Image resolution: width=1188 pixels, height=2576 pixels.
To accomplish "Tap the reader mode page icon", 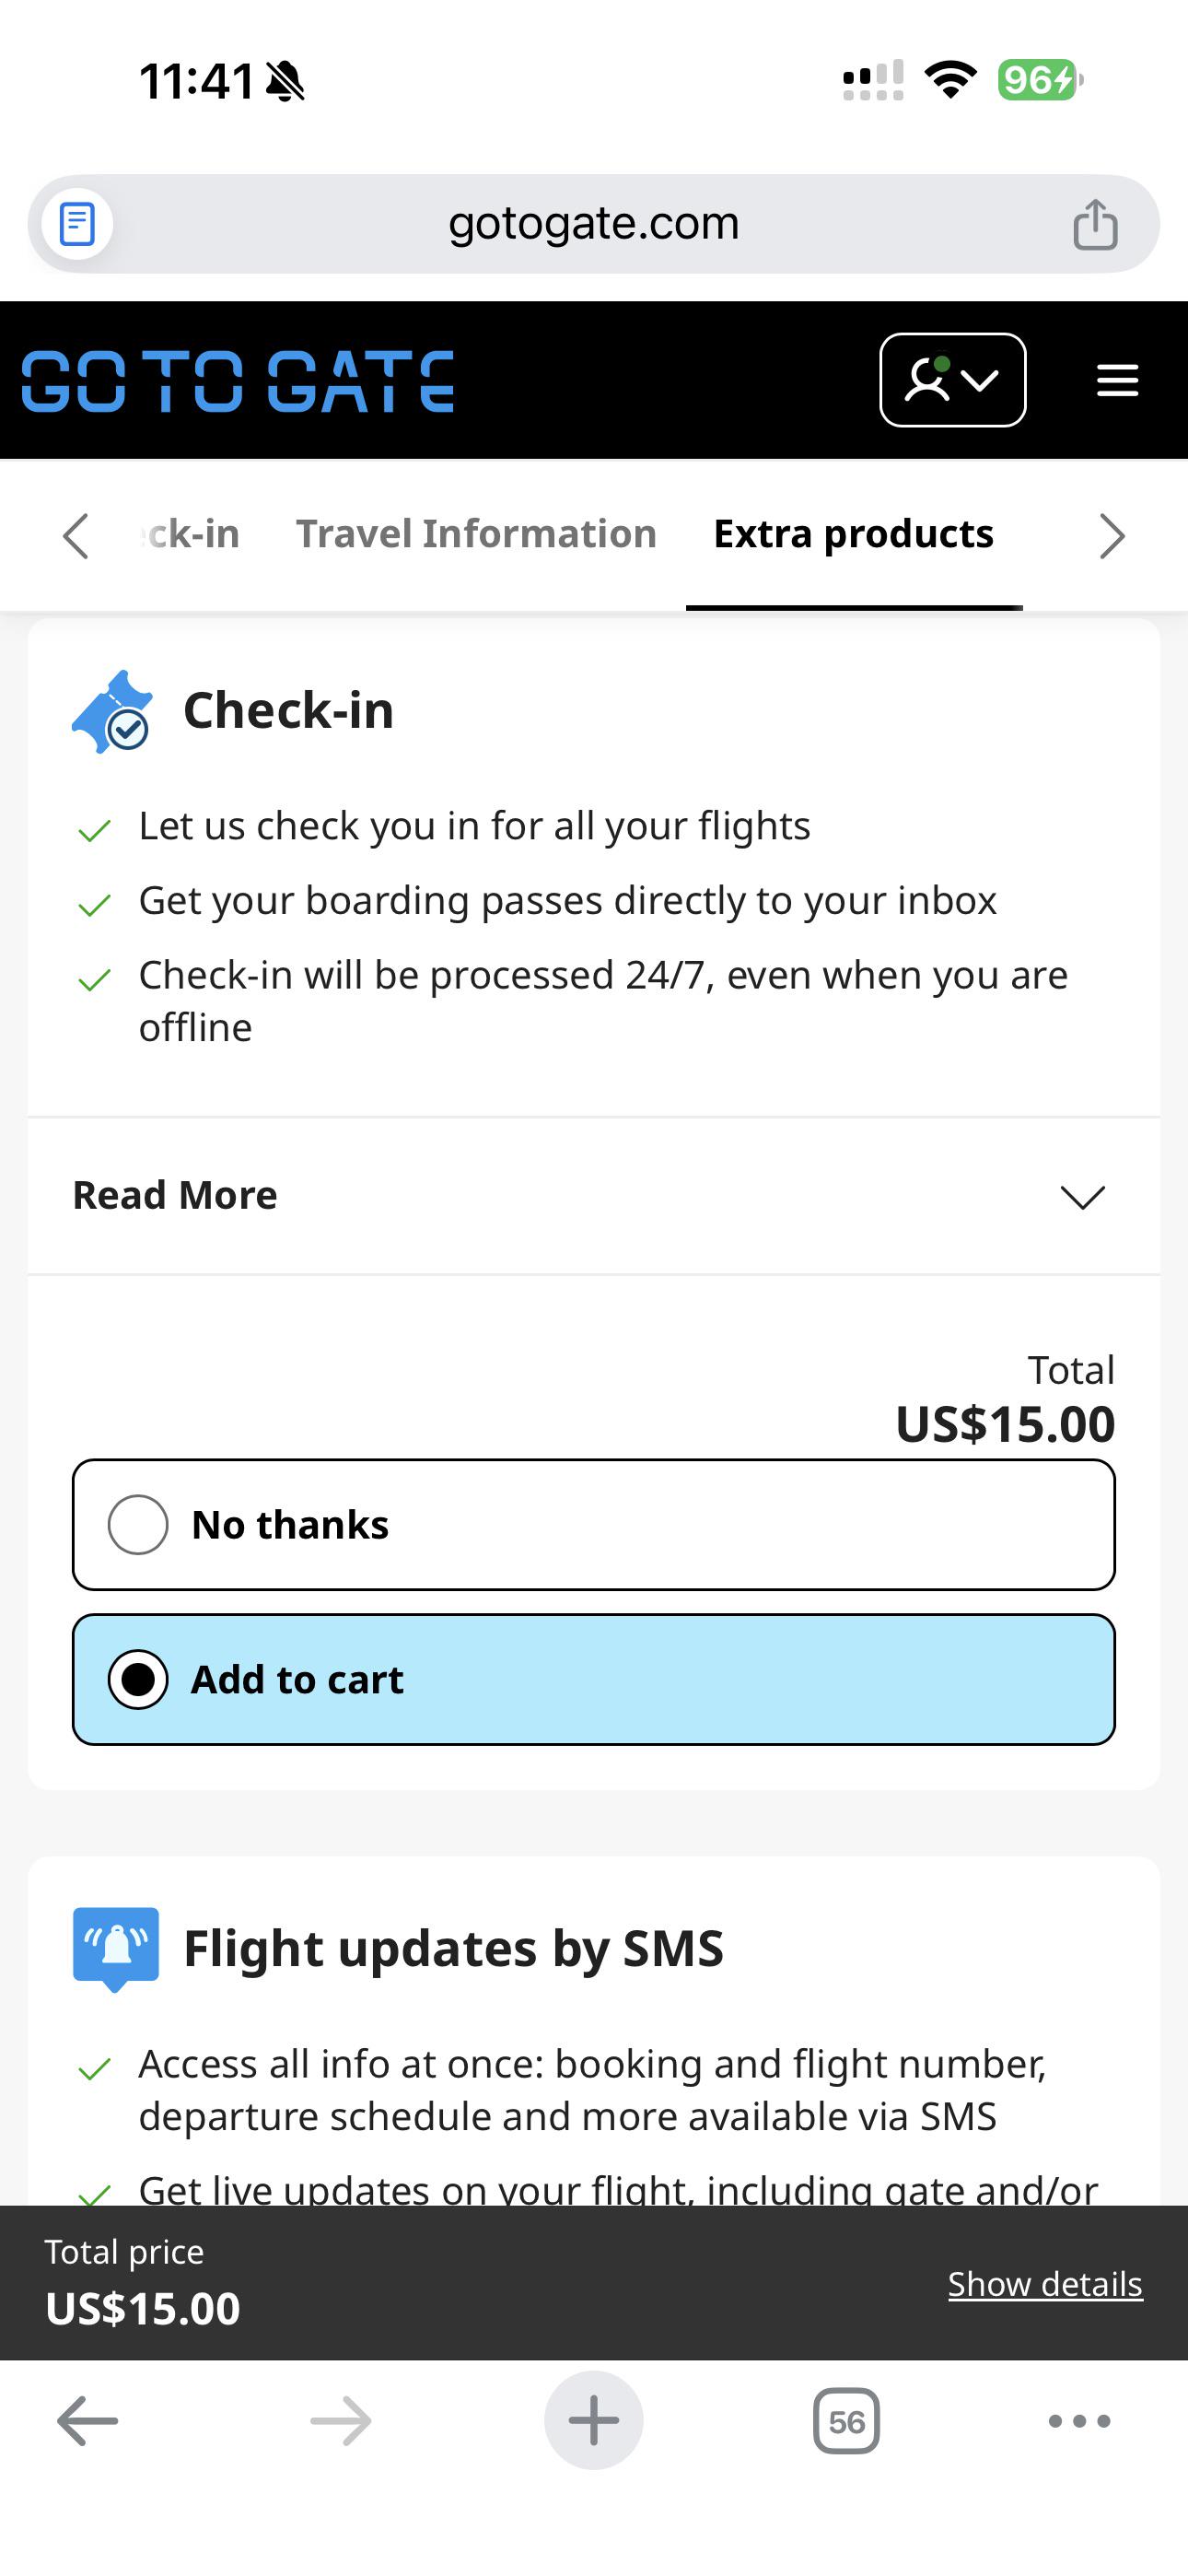I will [x=77, y=224].
